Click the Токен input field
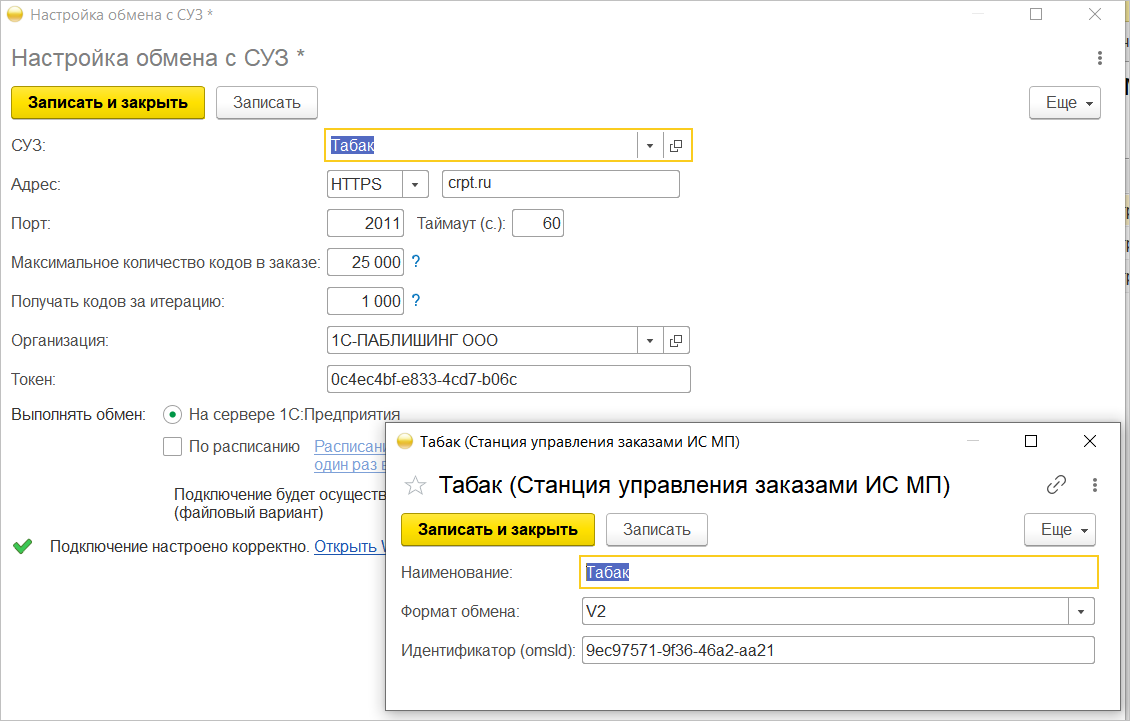 tap(509, 380)
